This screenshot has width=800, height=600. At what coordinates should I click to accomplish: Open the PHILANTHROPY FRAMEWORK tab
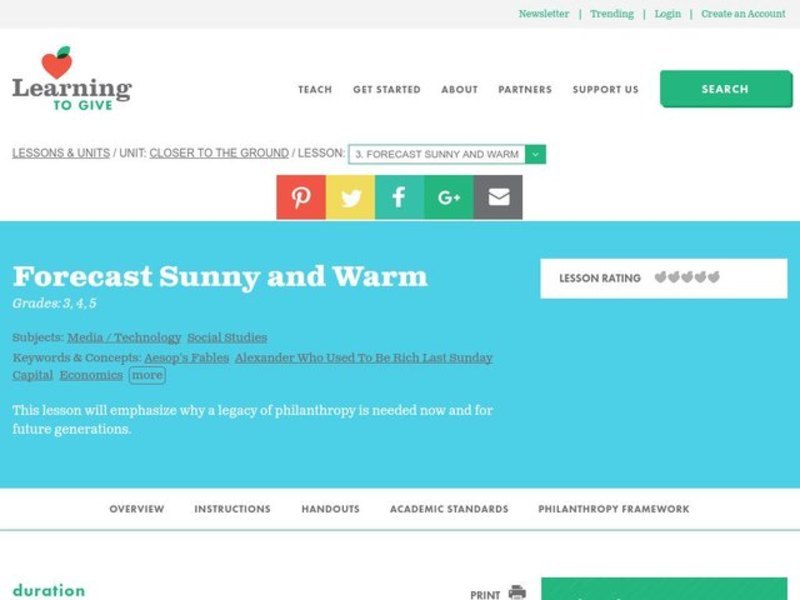tap(612, 508)
